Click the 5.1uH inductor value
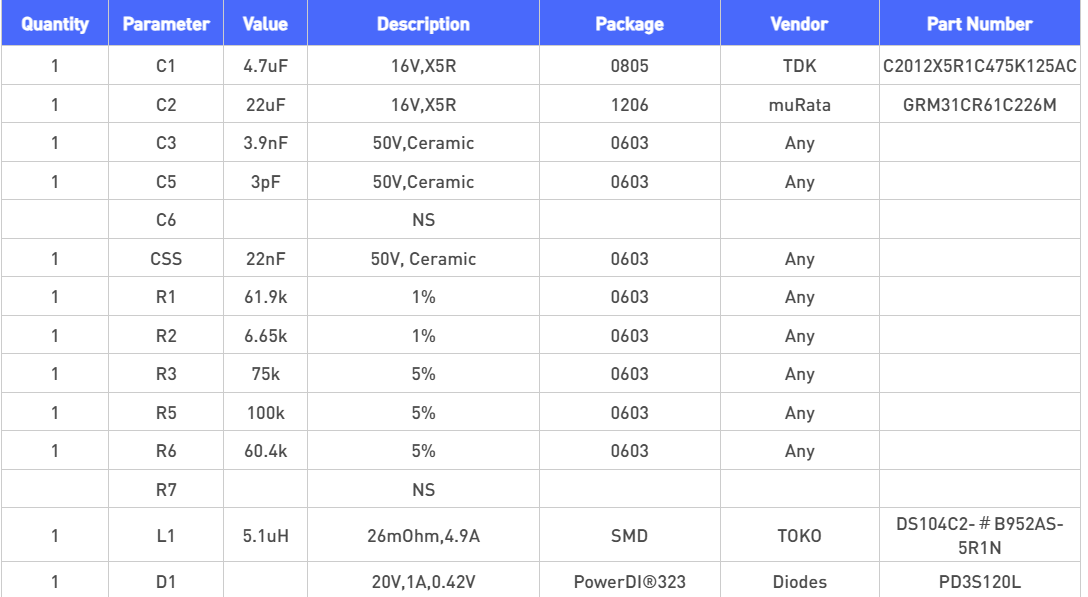This screenshot has width=1088, height=597. tap(265, 536)
